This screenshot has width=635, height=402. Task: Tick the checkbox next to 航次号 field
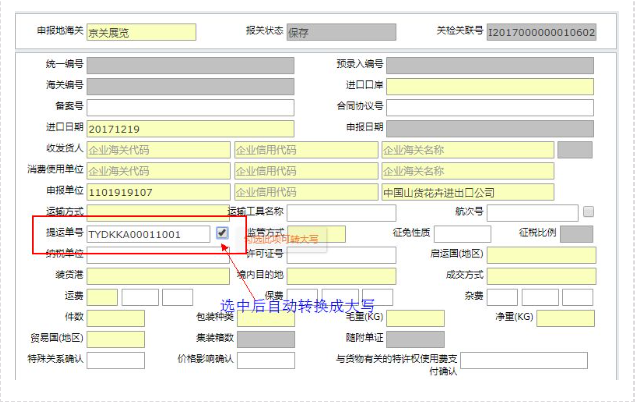click(588, 211)
